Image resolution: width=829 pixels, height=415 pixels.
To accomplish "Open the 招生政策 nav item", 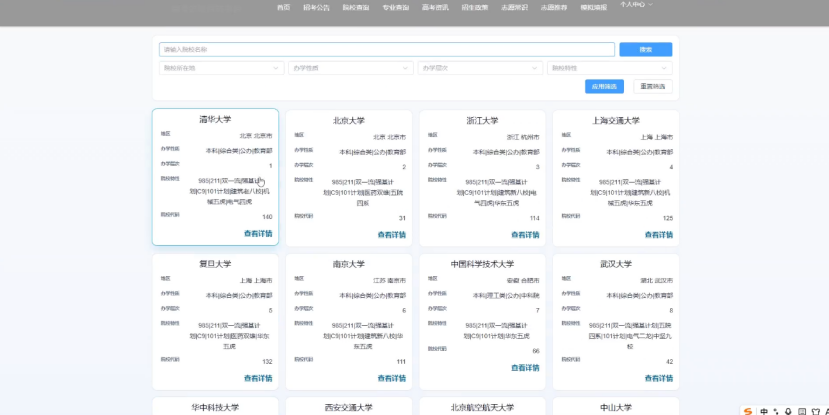I will point(475,7).
